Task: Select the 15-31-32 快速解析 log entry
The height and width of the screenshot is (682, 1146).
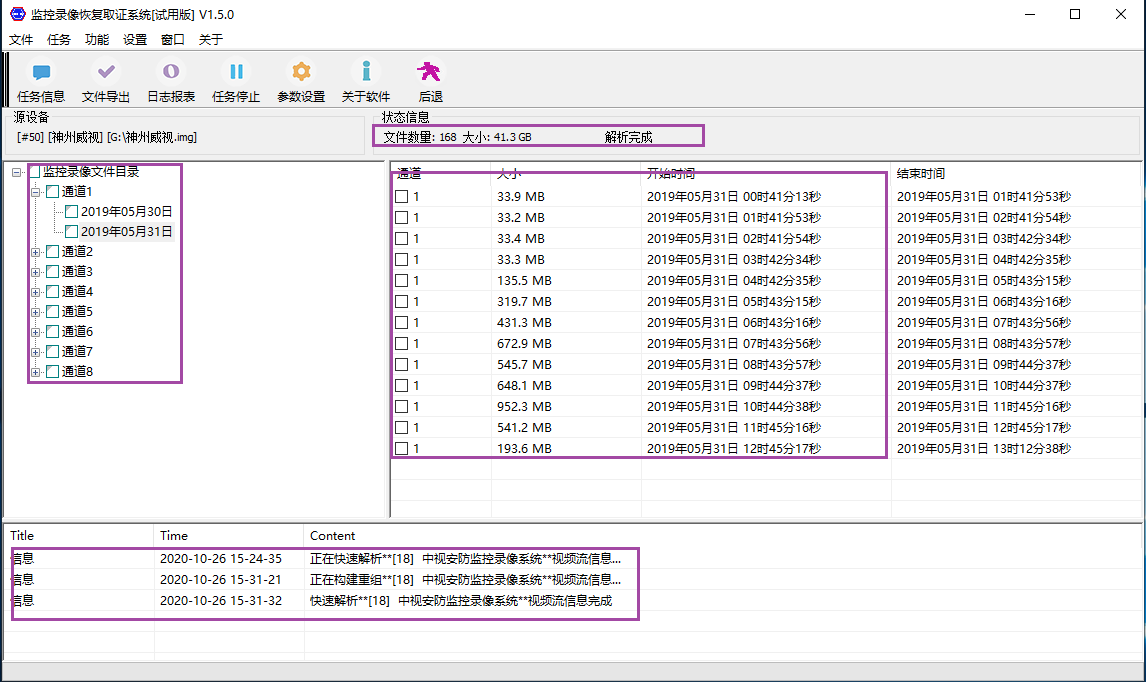Action: 460,601
